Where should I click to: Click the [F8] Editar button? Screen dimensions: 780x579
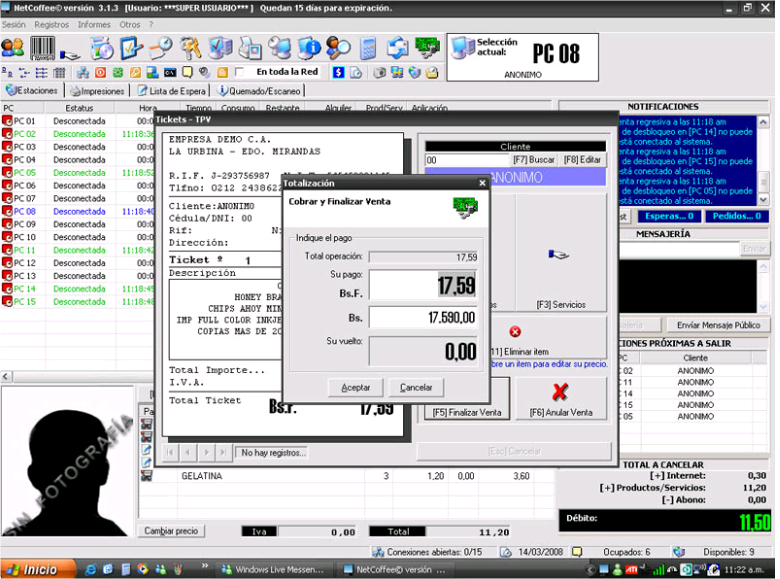pyautogui.click(x=582, y=160)
